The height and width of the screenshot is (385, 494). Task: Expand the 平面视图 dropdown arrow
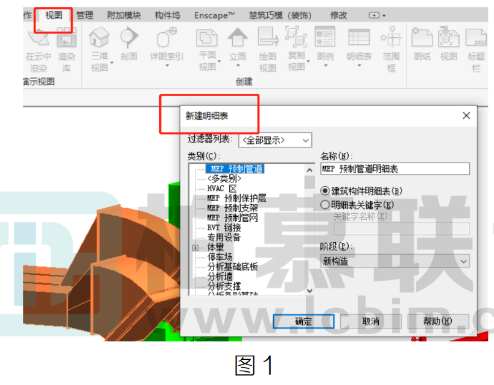[x=219, y=61]
